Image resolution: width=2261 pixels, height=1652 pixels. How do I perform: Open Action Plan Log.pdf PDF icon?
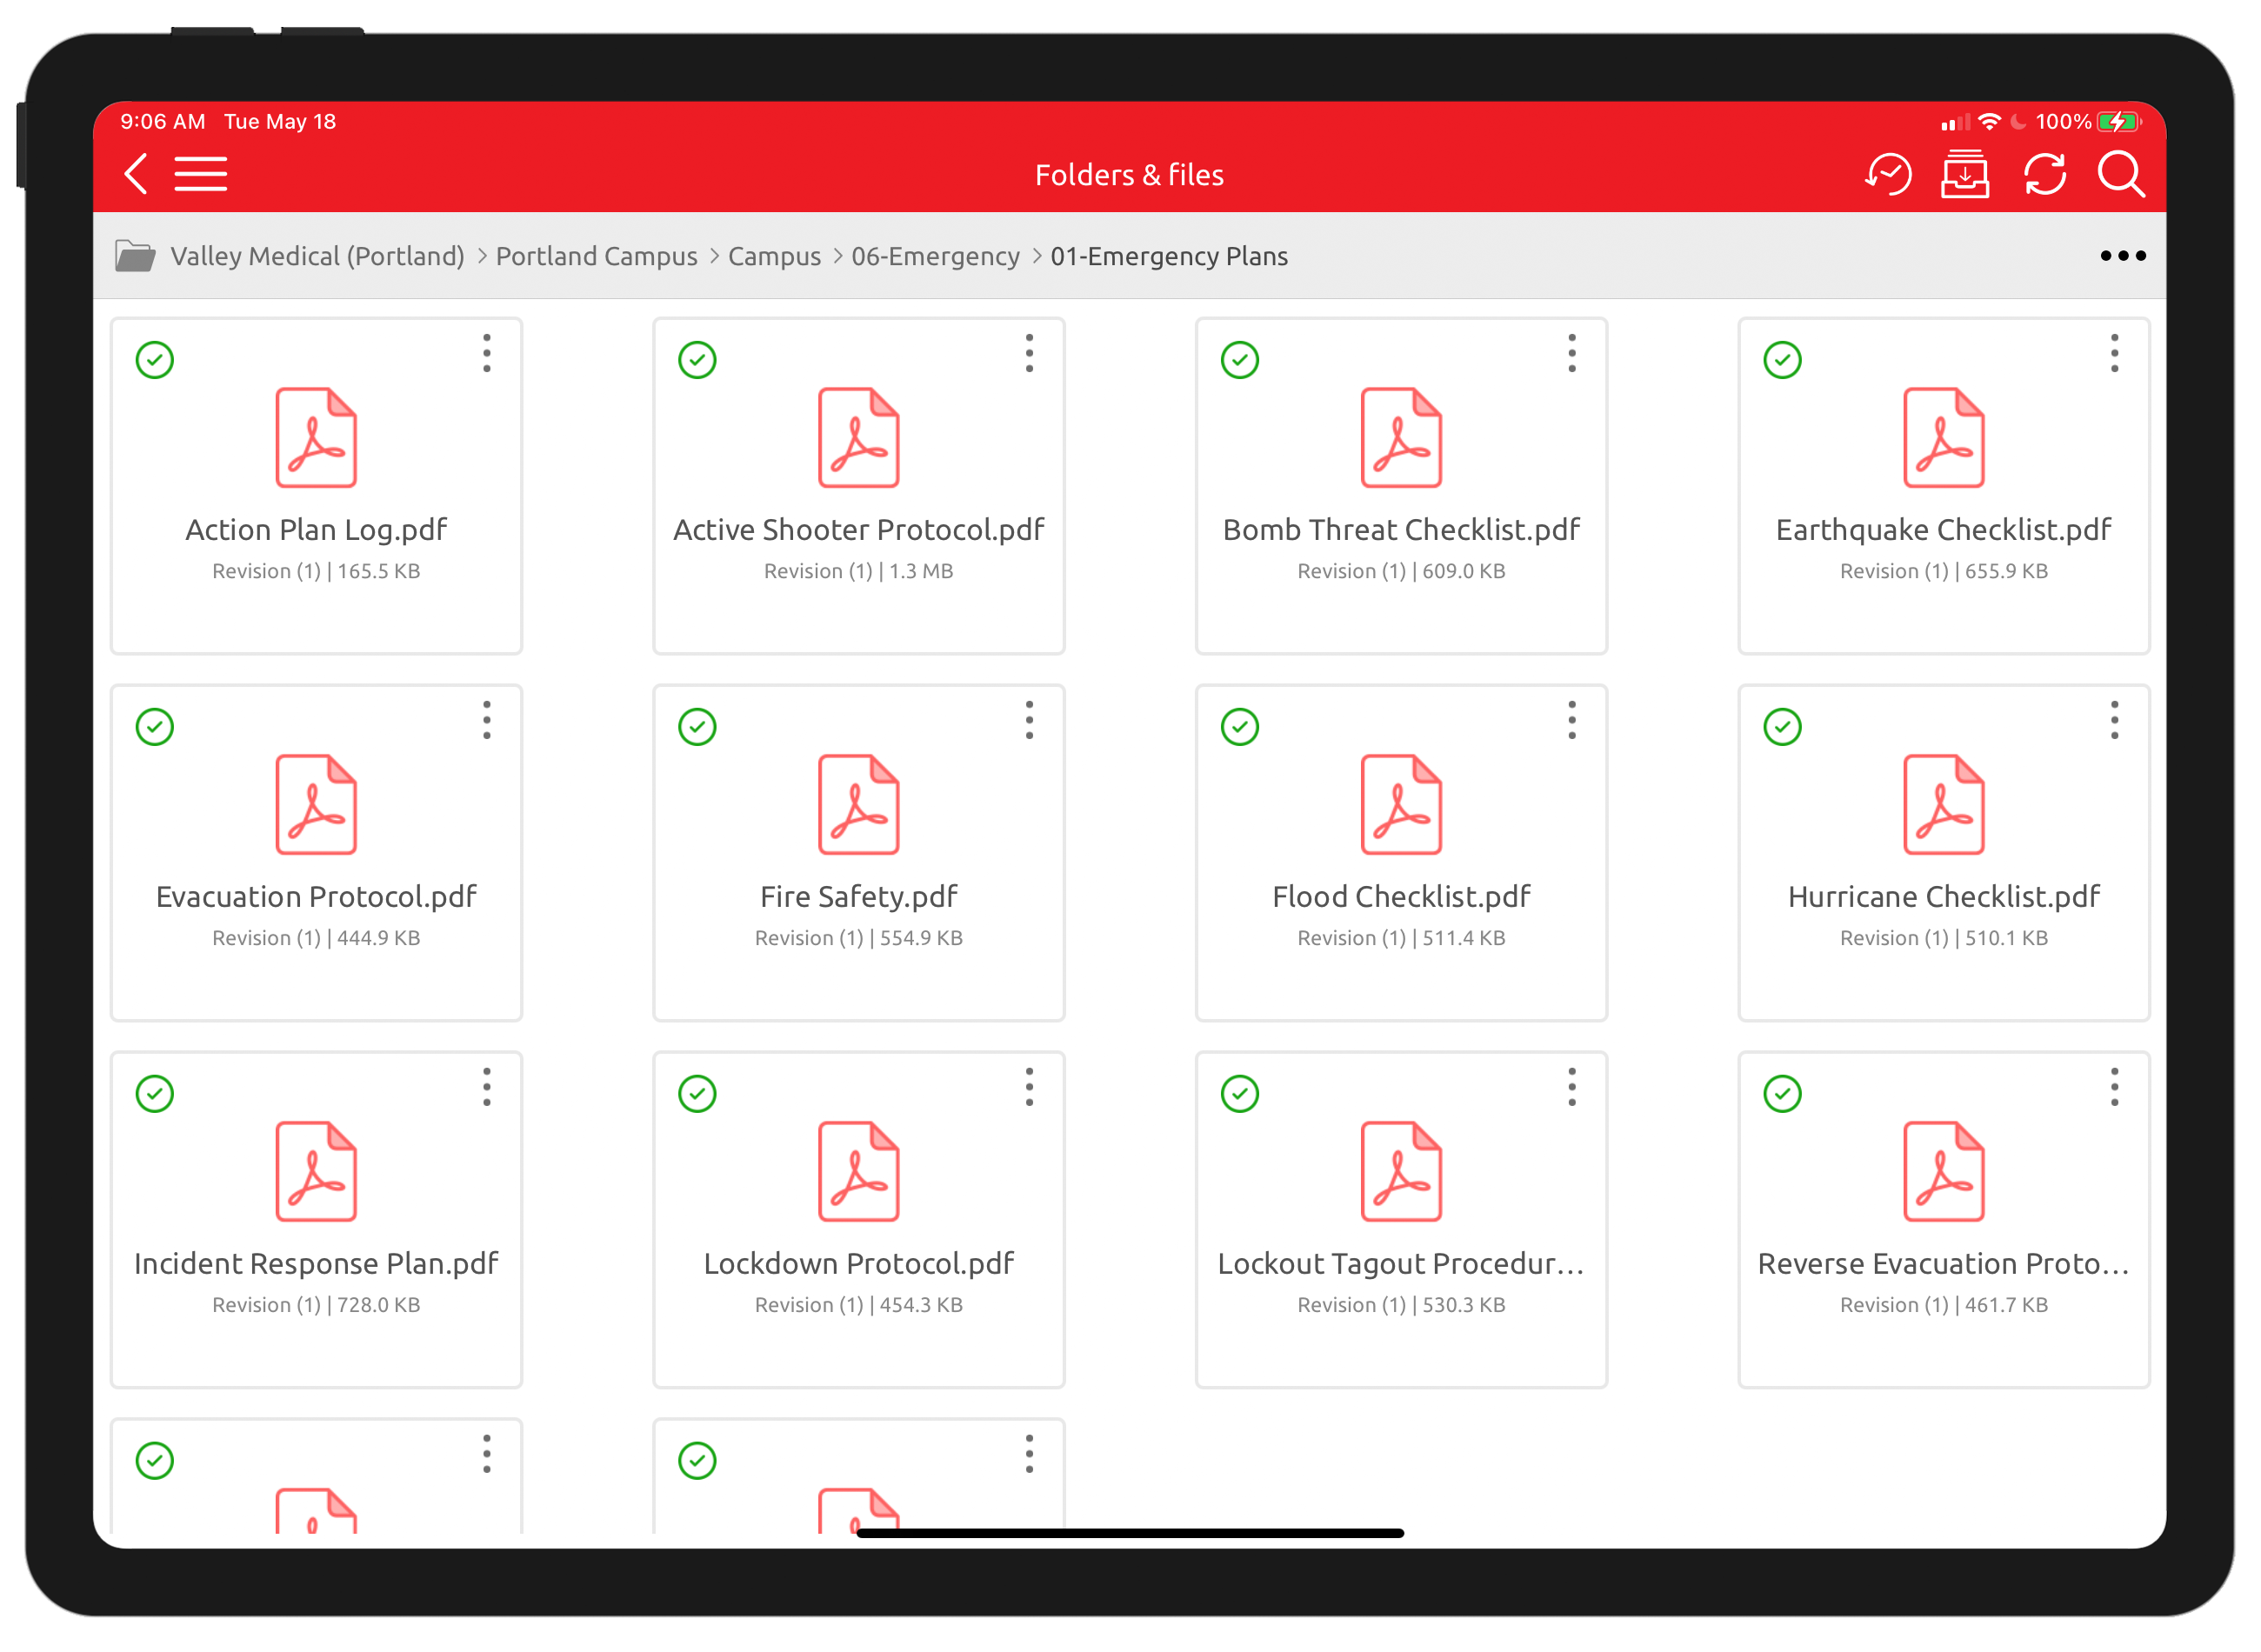coord(316,438)
